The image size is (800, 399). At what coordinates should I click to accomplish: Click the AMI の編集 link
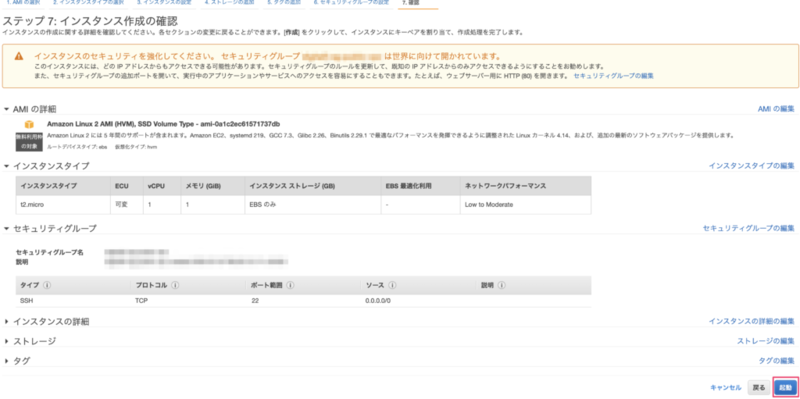pos(776,109)
